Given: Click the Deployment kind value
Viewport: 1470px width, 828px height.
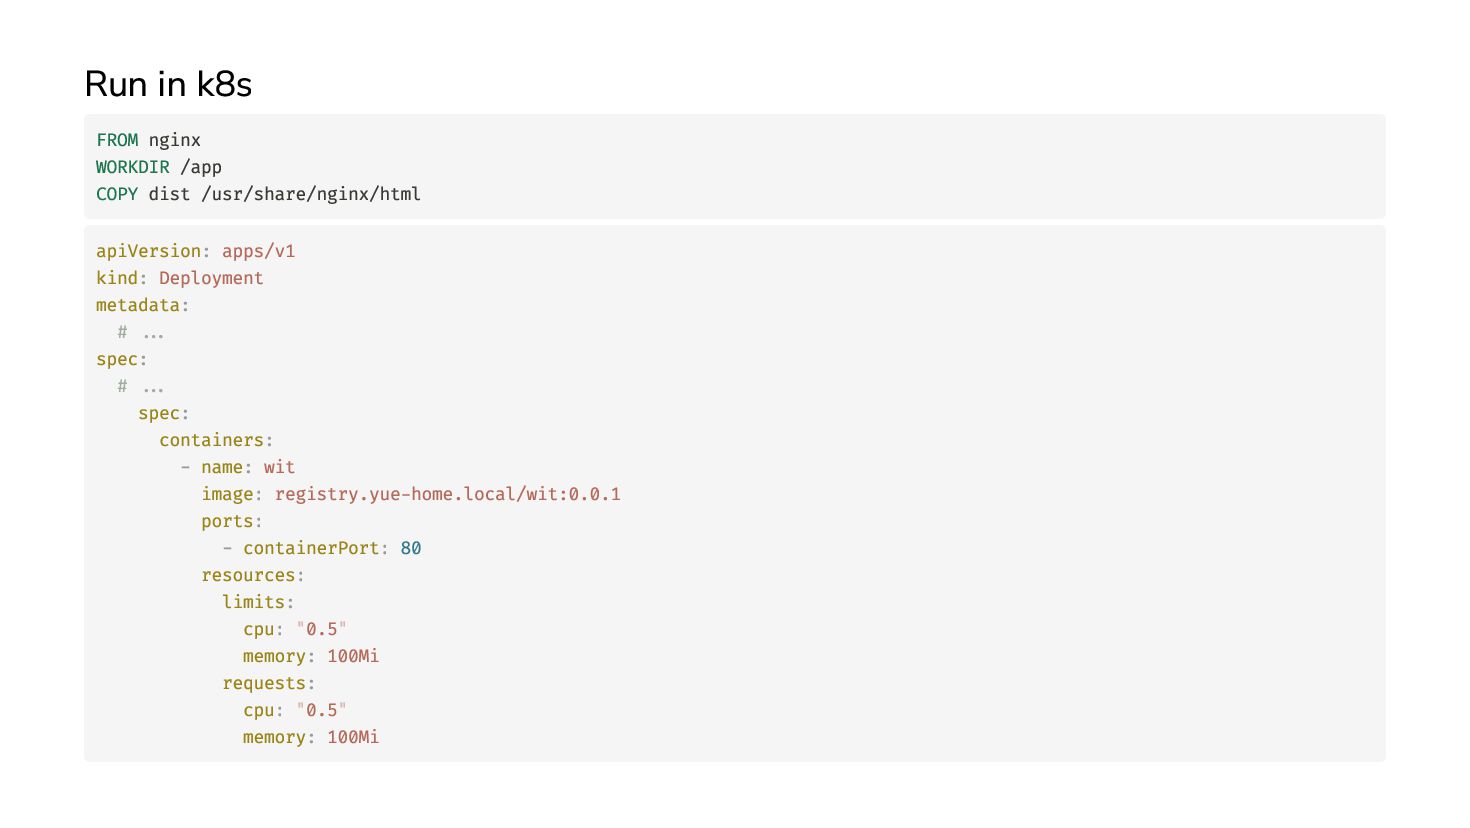Looking at the screenshot, I should [x=211, y=278].
